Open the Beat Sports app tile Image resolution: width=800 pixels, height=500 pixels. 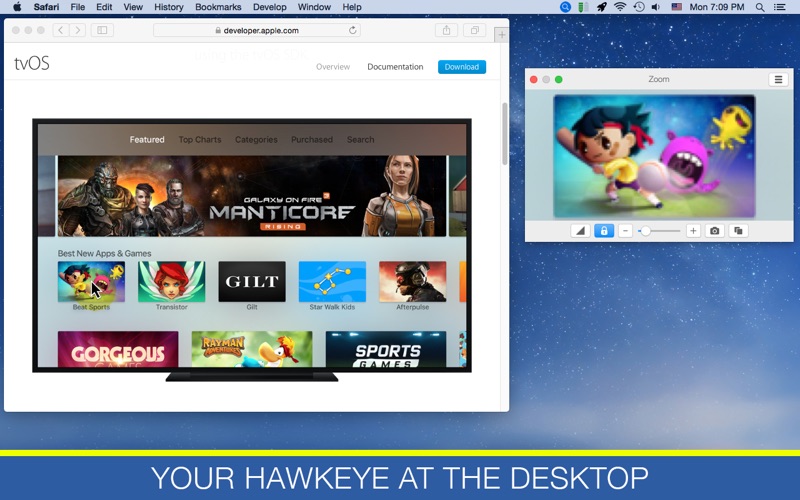[91, 282]
